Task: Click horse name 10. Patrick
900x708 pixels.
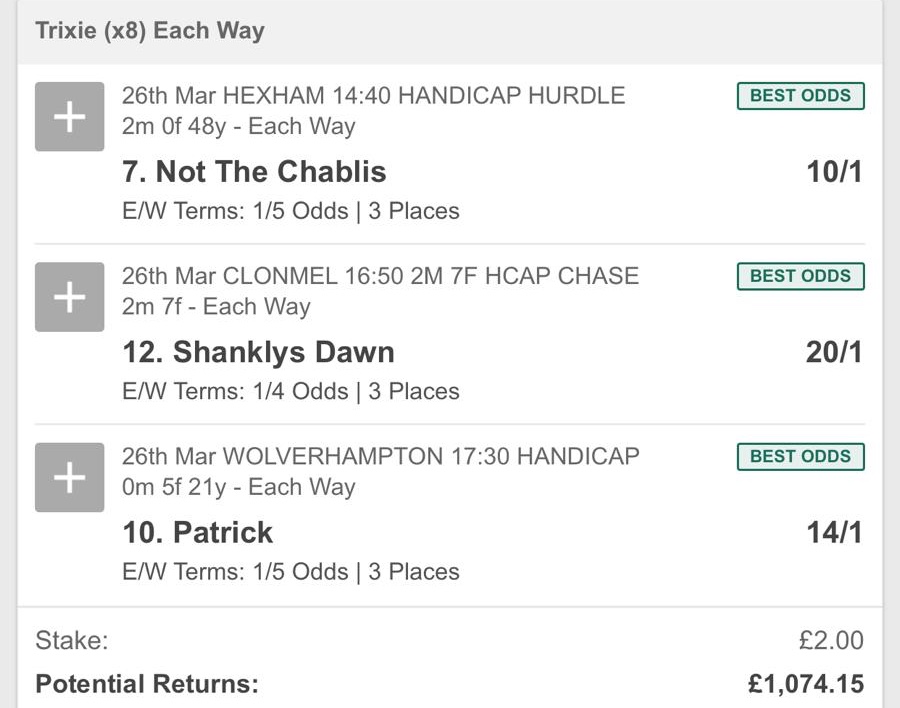Action: tap(197, 532)
